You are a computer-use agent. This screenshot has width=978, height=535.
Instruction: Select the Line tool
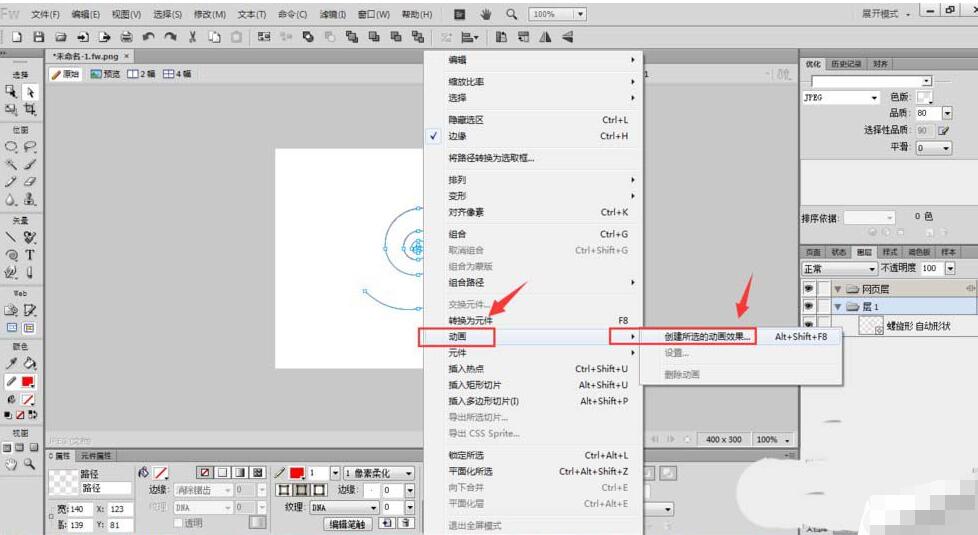click(x=11, y=237)
